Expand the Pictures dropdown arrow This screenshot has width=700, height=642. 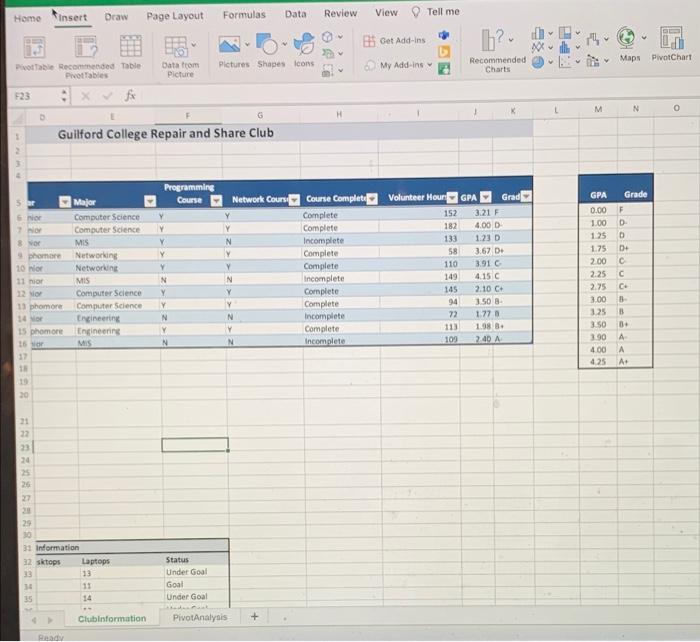(x=247, y=45)
